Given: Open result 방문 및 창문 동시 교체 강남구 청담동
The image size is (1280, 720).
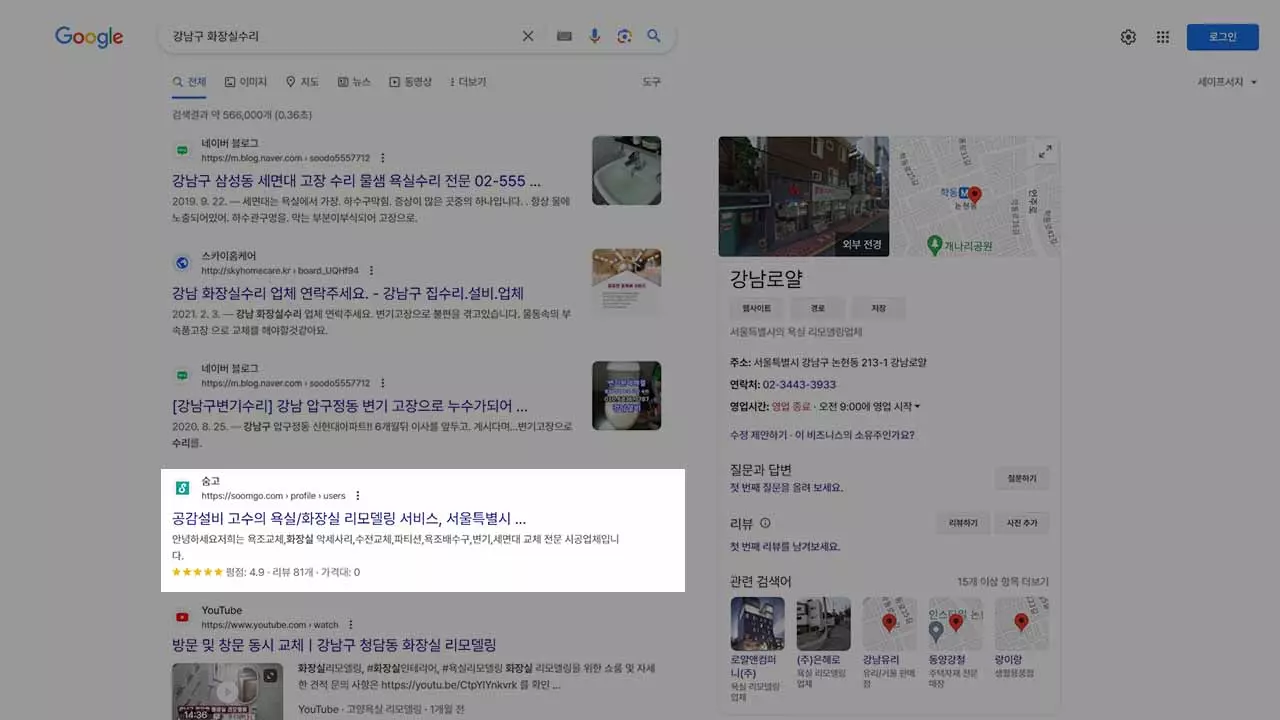Looking at the screenshot, I should (334, 645).
